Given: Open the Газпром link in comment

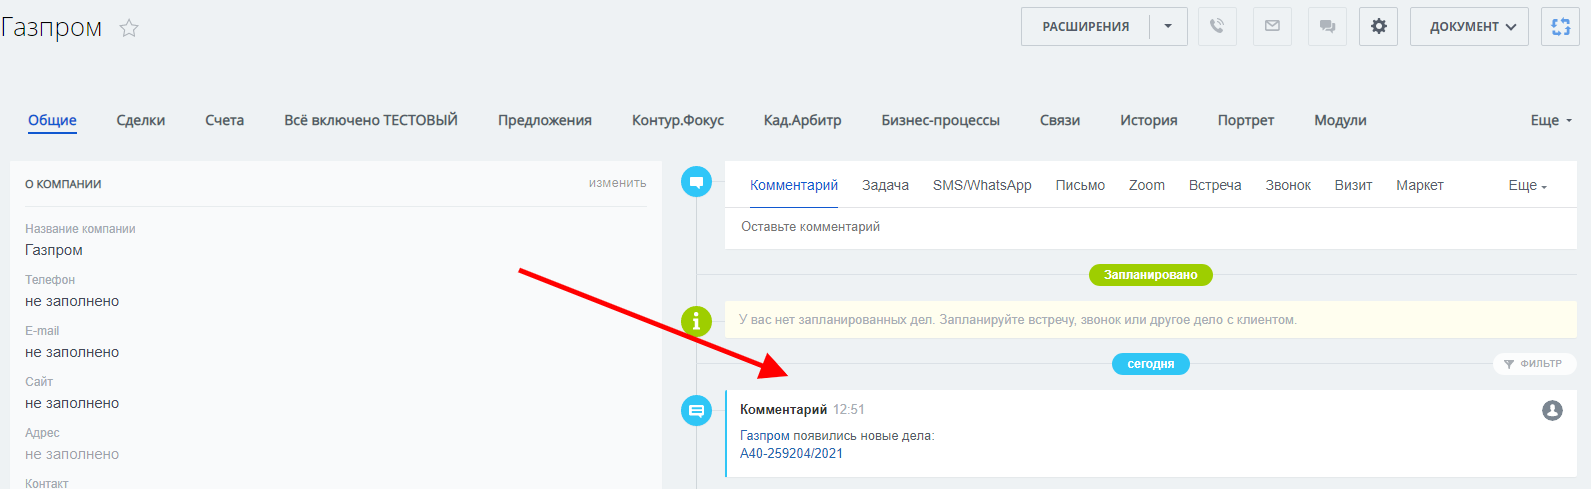Looking at the screenshot, I should [x=765, y=436].
